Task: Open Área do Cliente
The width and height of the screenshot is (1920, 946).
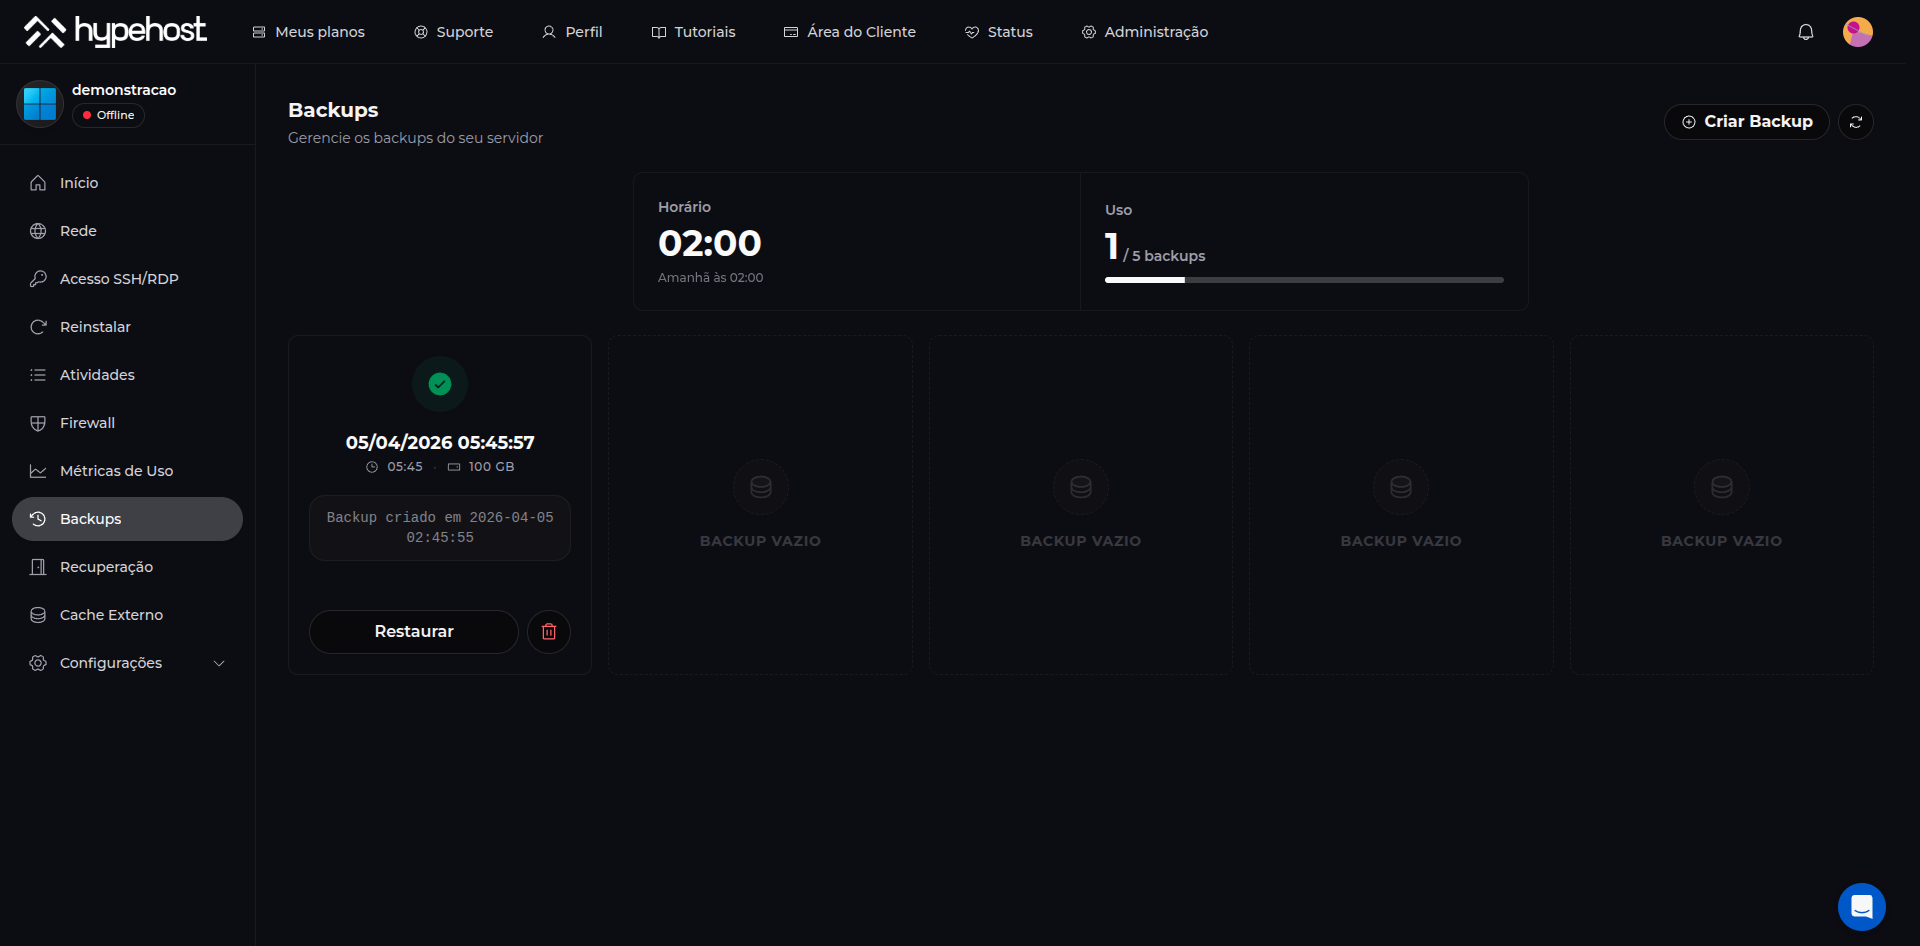Action: click(x=849, y=32)
